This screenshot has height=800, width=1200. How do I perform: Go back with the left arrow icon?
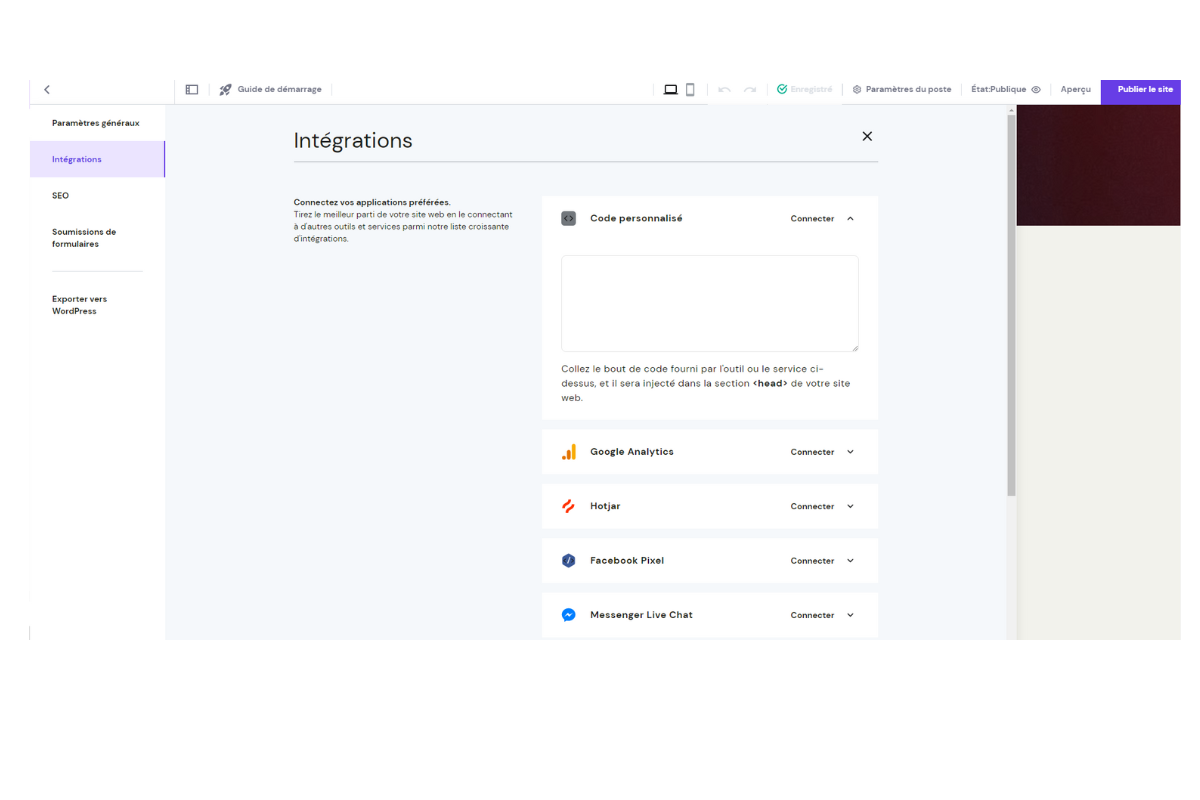coord(47,90)
